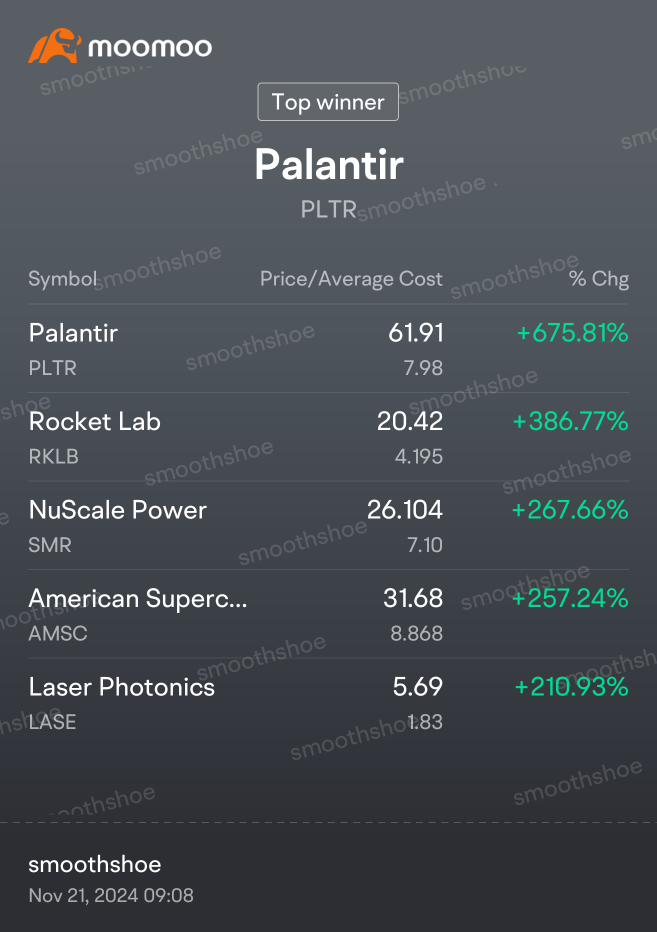Open the large Palantir heading
This screenshot has width=657, height=932.
pyautogui.click(x=328, y=165)
